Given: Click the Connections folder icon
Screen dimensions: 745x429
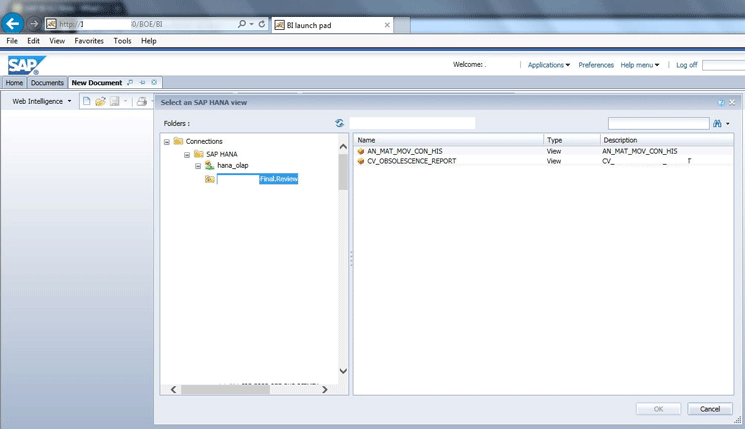Looking at the screenshot, I should (x=178, y=141).
